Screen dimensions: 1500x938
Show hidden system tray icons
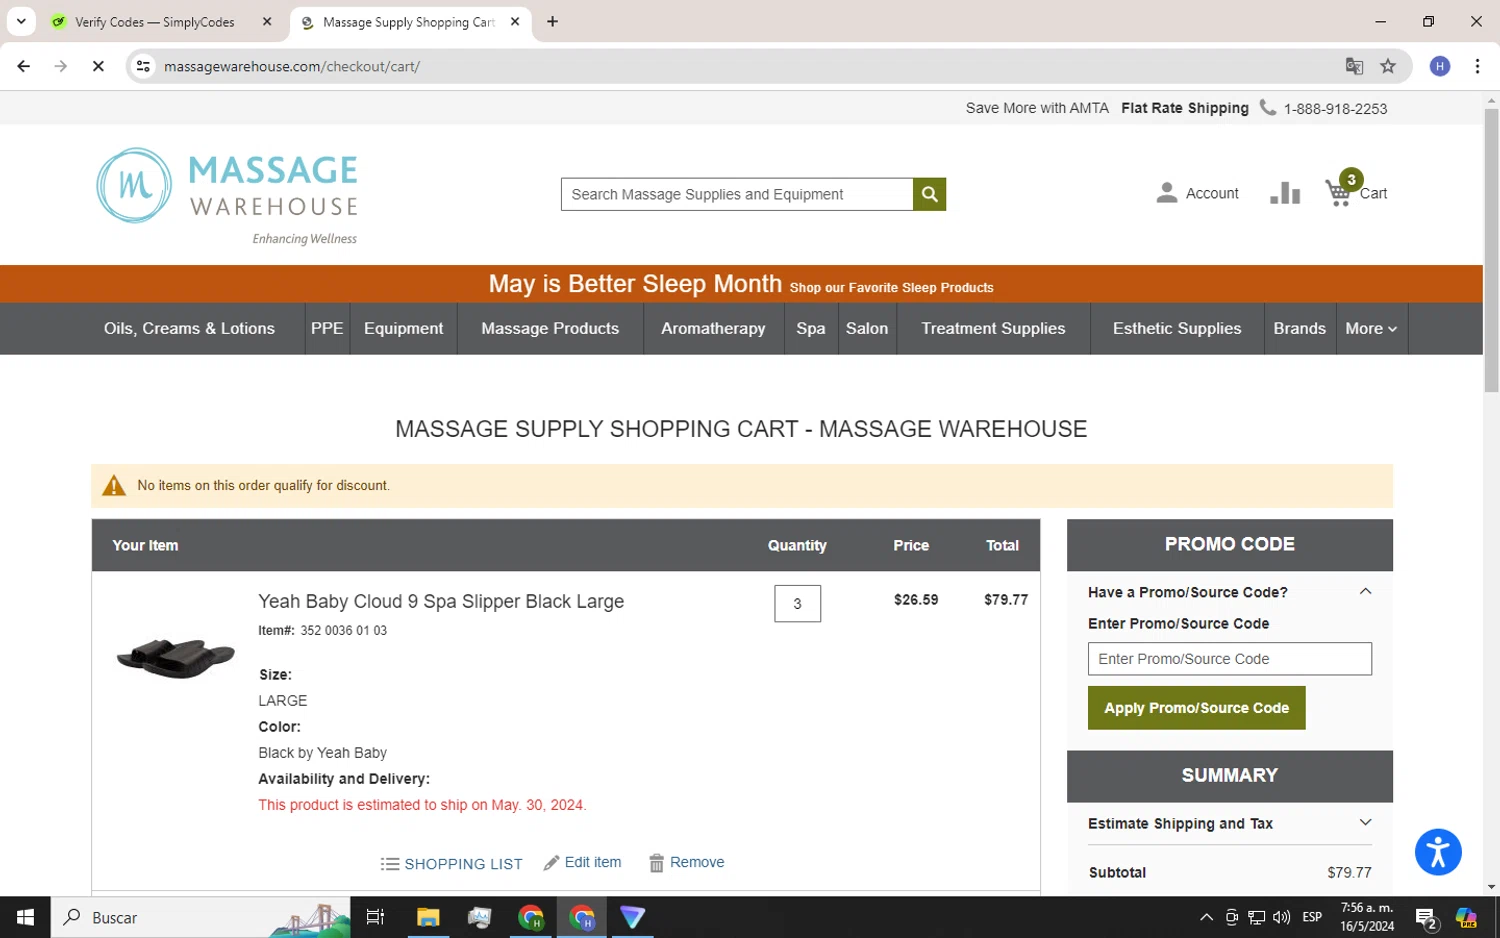click(x=1206, y=917)
